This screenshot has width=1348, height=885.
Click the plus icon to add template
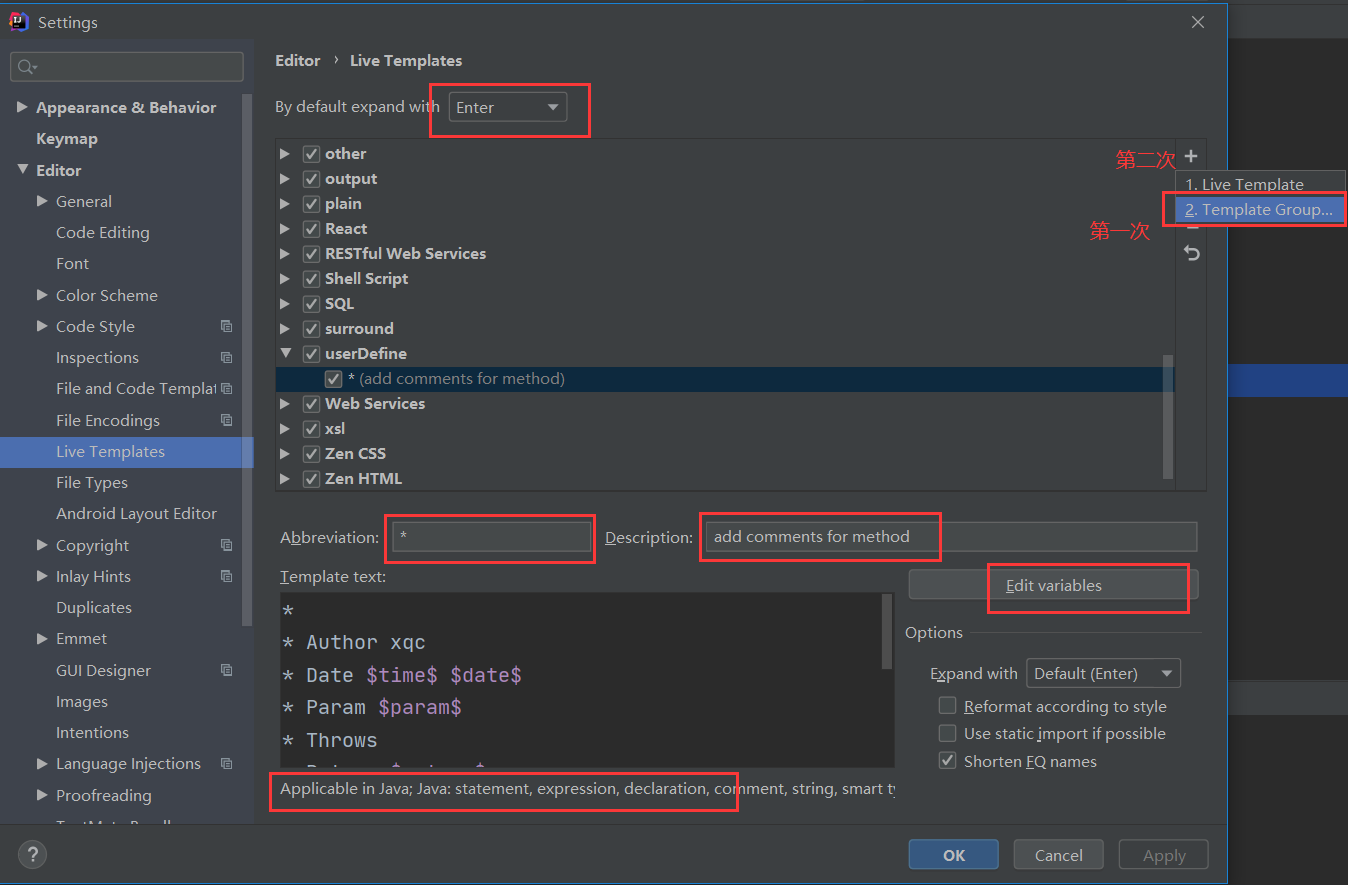click(x=1191, y=156)
